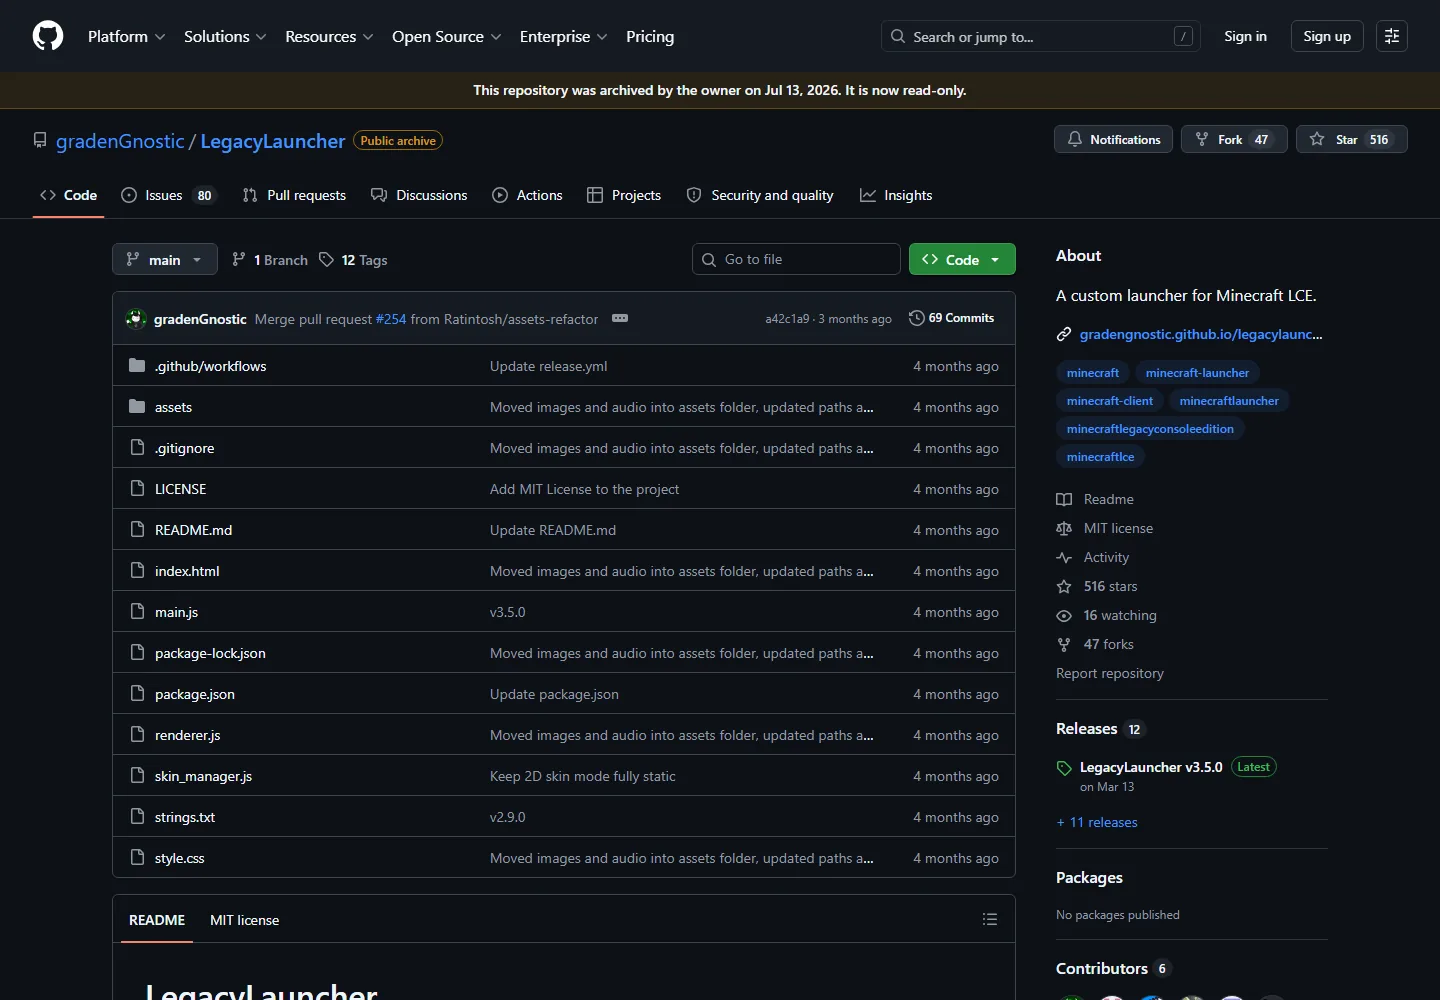Open the style.css file
The height and width of the screenshot is (1000, 1440).
[x=180, y=858]
